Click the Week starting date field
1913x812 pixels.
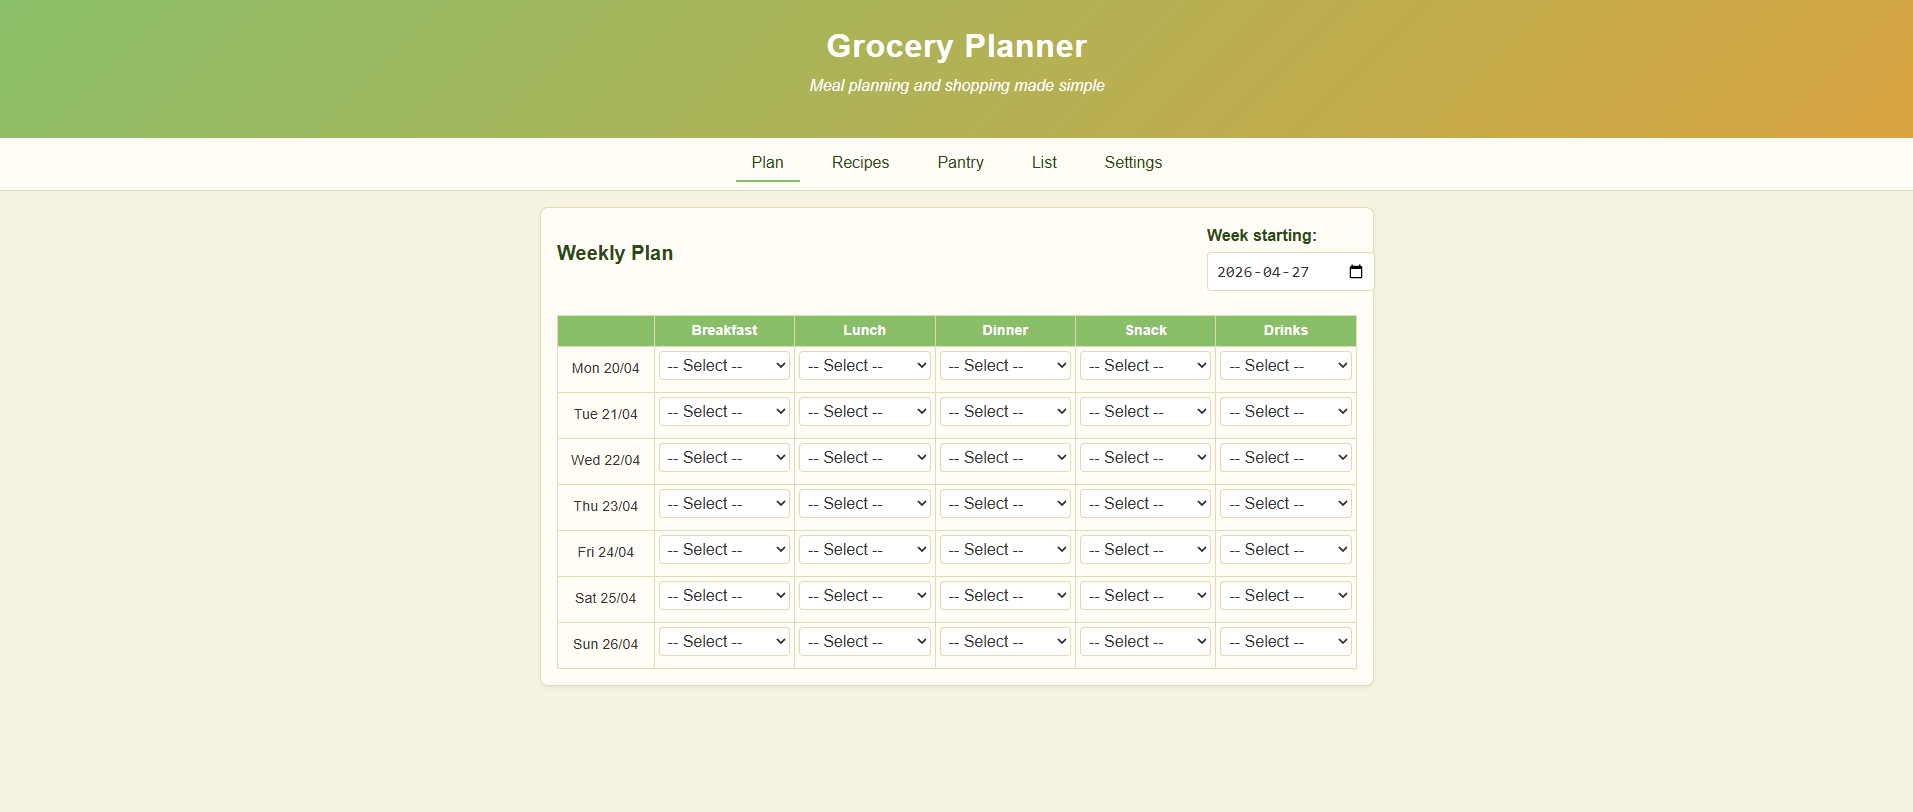click(x=1290, y=272)
